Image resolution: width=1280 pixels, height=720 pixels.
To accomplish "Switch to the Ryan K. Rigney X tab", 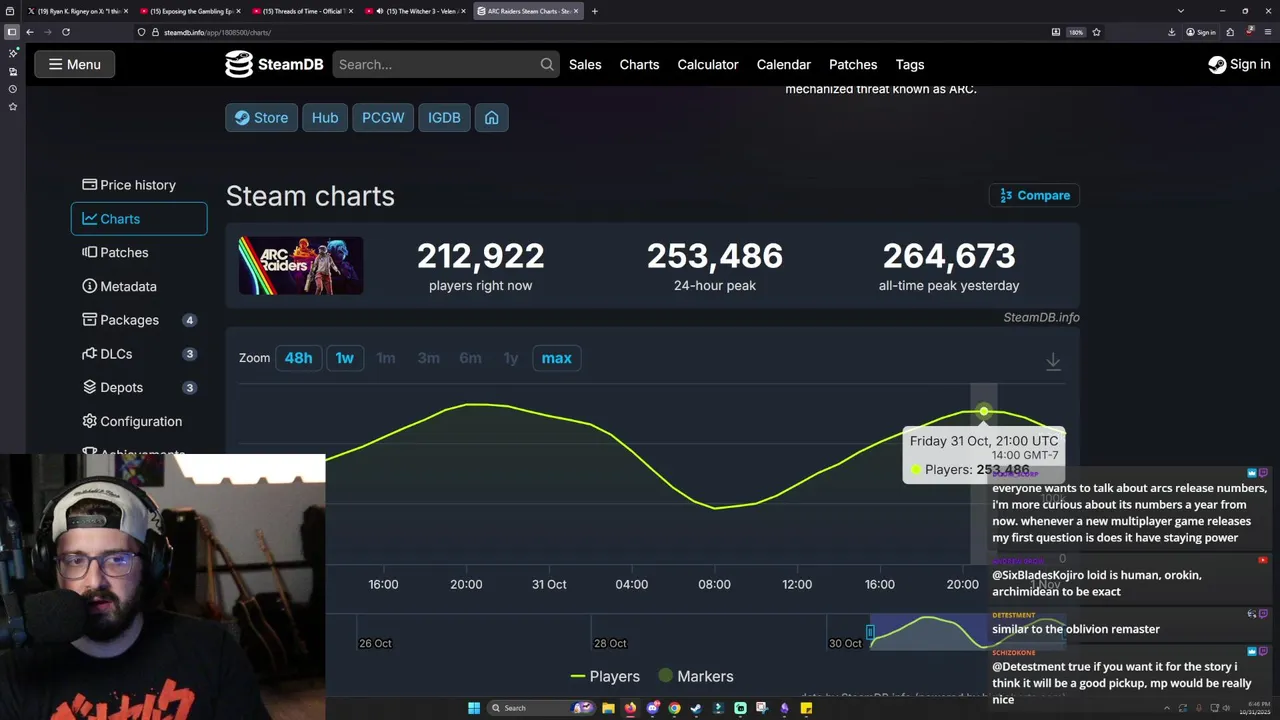I will [x=78, y=11].
